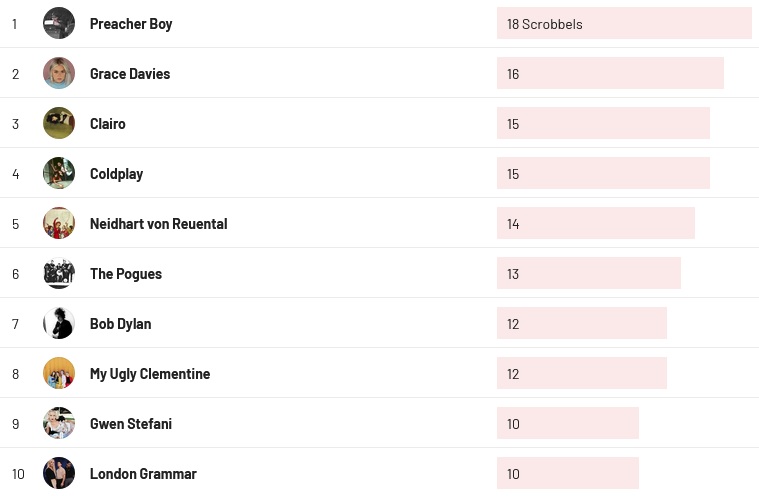
Task: Select Grace Davies' 16 scrobble bar
Action: [x=610, y=73]
